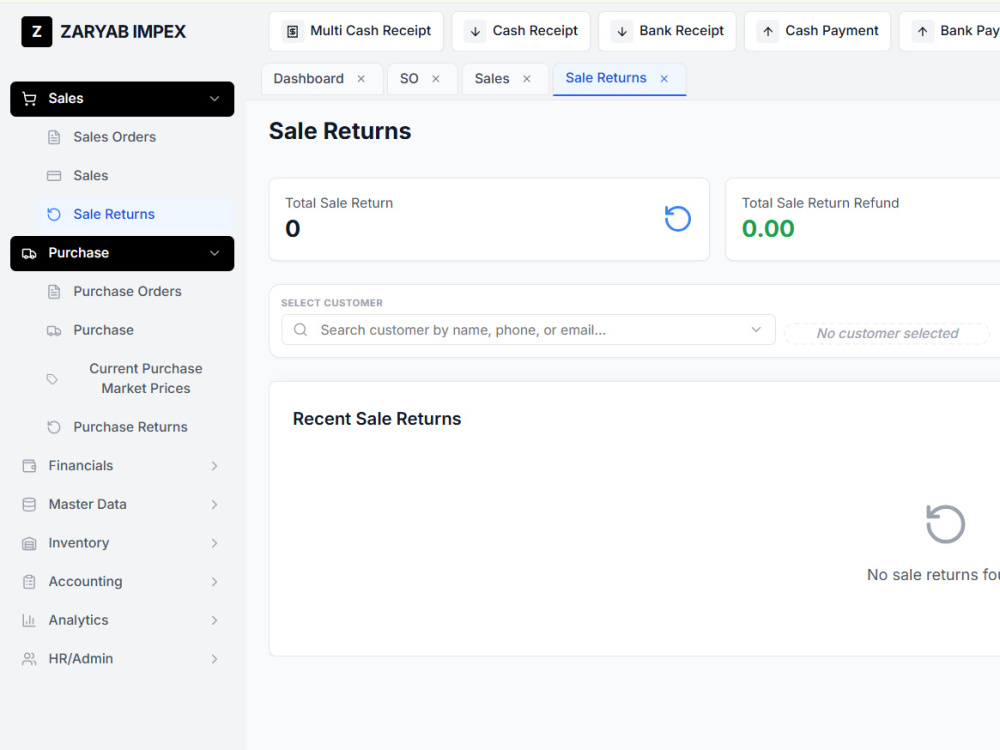The width and height of the screenshot is (1000, 750).
Task: Open the Cash Receipt button
Action: [x=521, y=31]
